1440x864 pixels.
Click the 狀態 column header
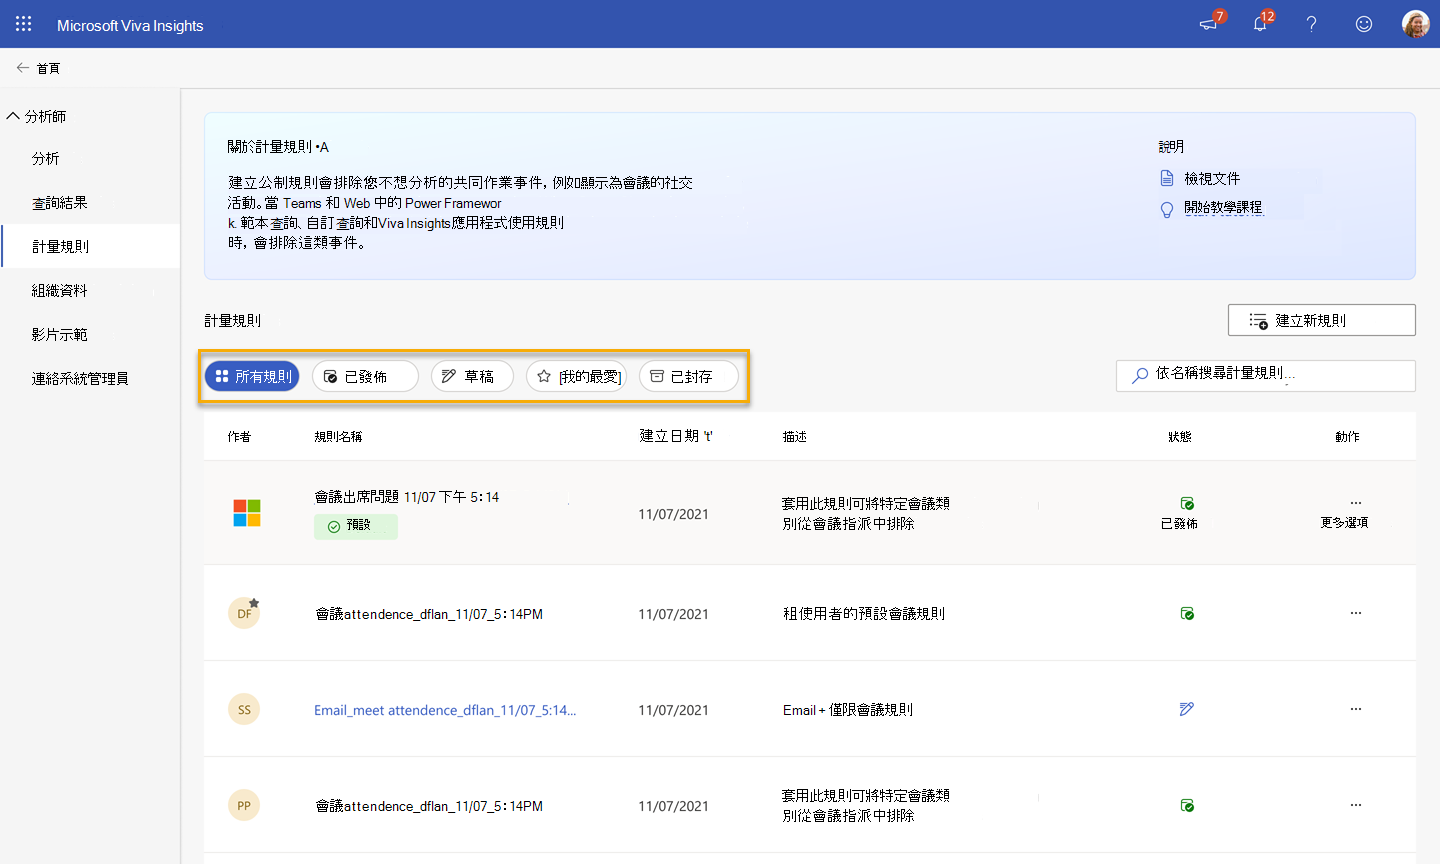(x=1180, y=437)
